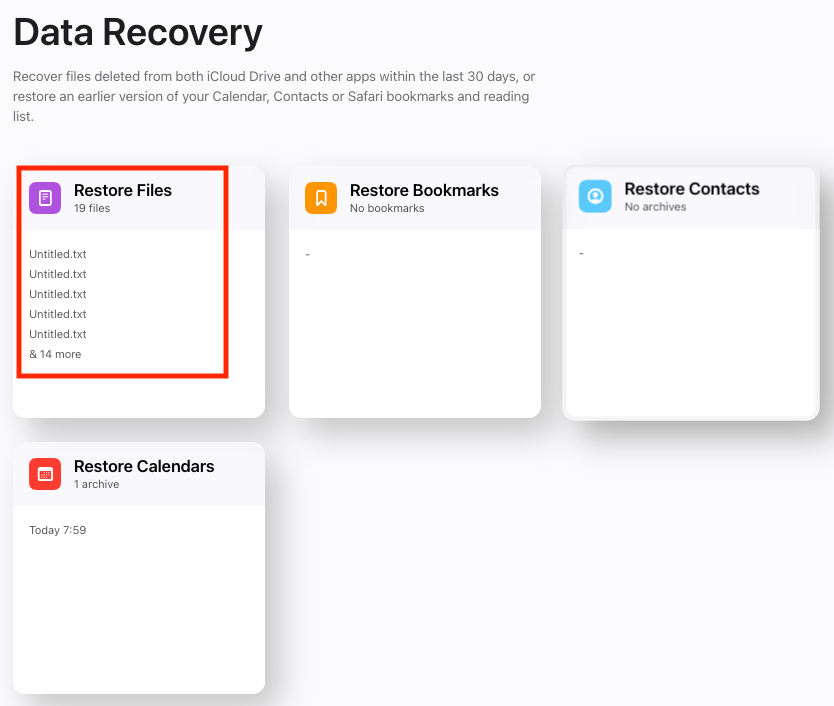Click the dash placeholder under Restore Bookmarks
834x706 pixels.
[307, 253]
